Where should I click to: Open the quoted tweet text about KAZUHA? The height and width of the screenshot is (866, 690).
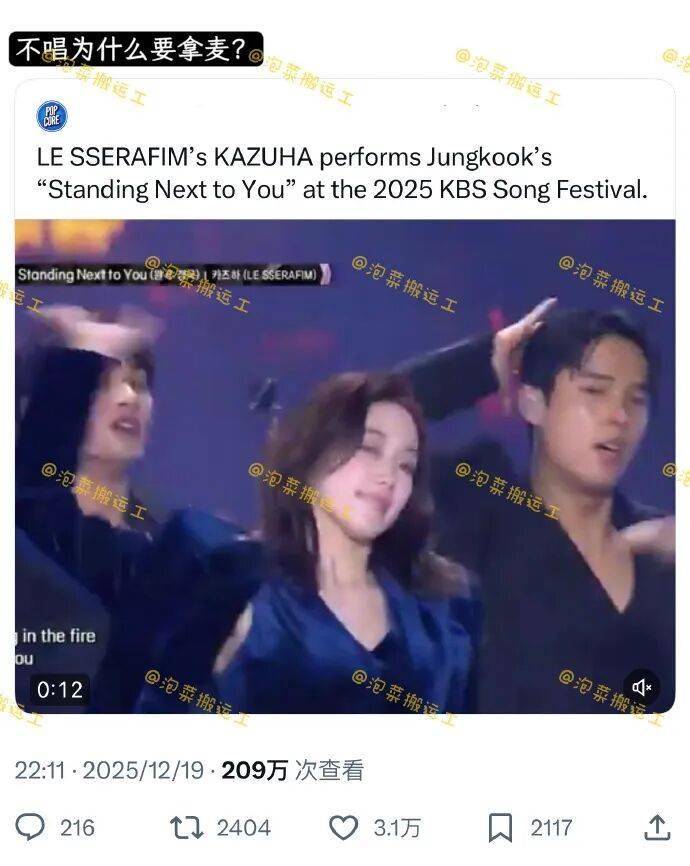(342, 173)
